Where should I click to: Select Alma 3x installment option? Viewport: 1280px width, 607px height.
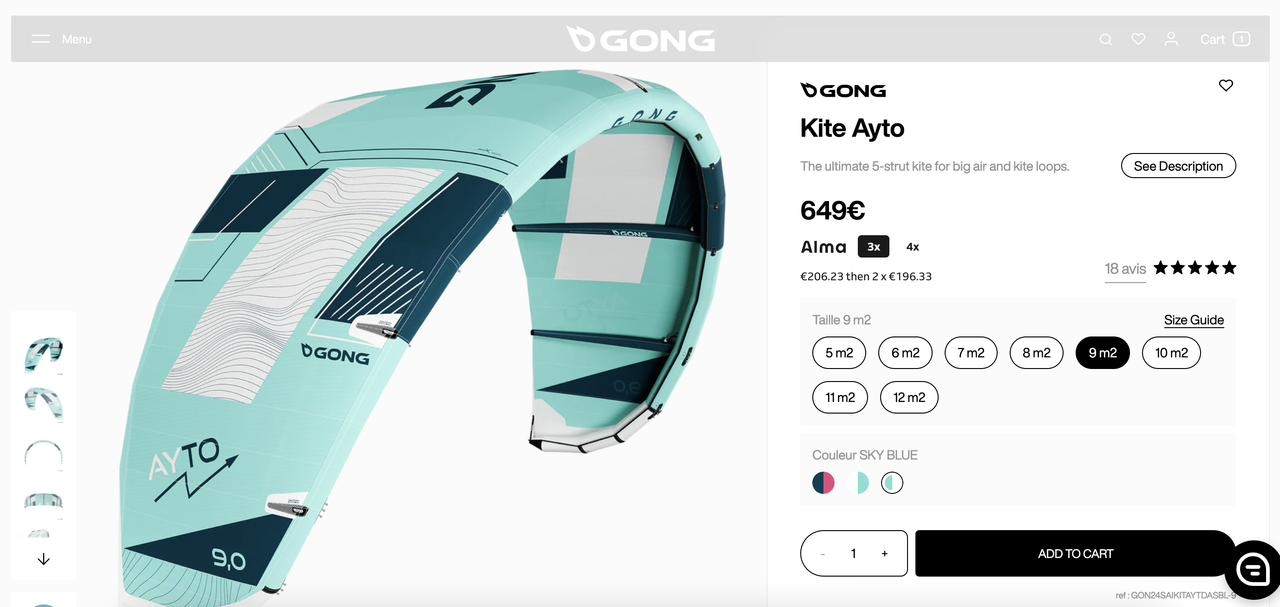[873, 247]
